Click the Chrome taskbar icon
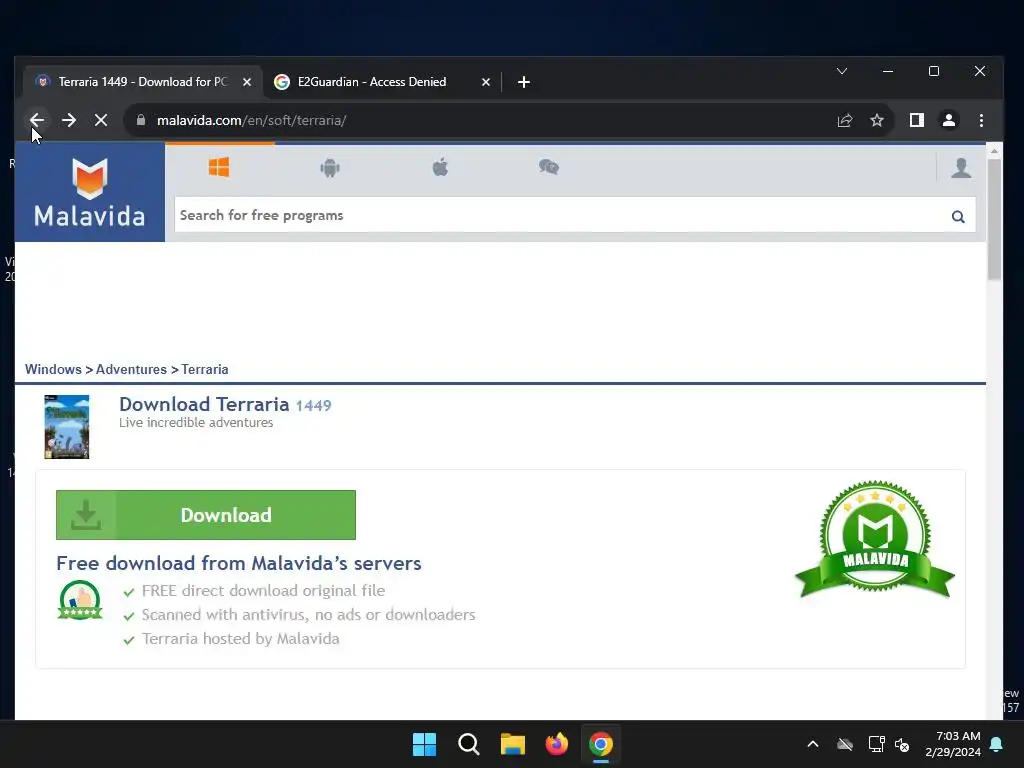Image resolution: width=1024 pixels, height=768 pixels. coord(600,744)
